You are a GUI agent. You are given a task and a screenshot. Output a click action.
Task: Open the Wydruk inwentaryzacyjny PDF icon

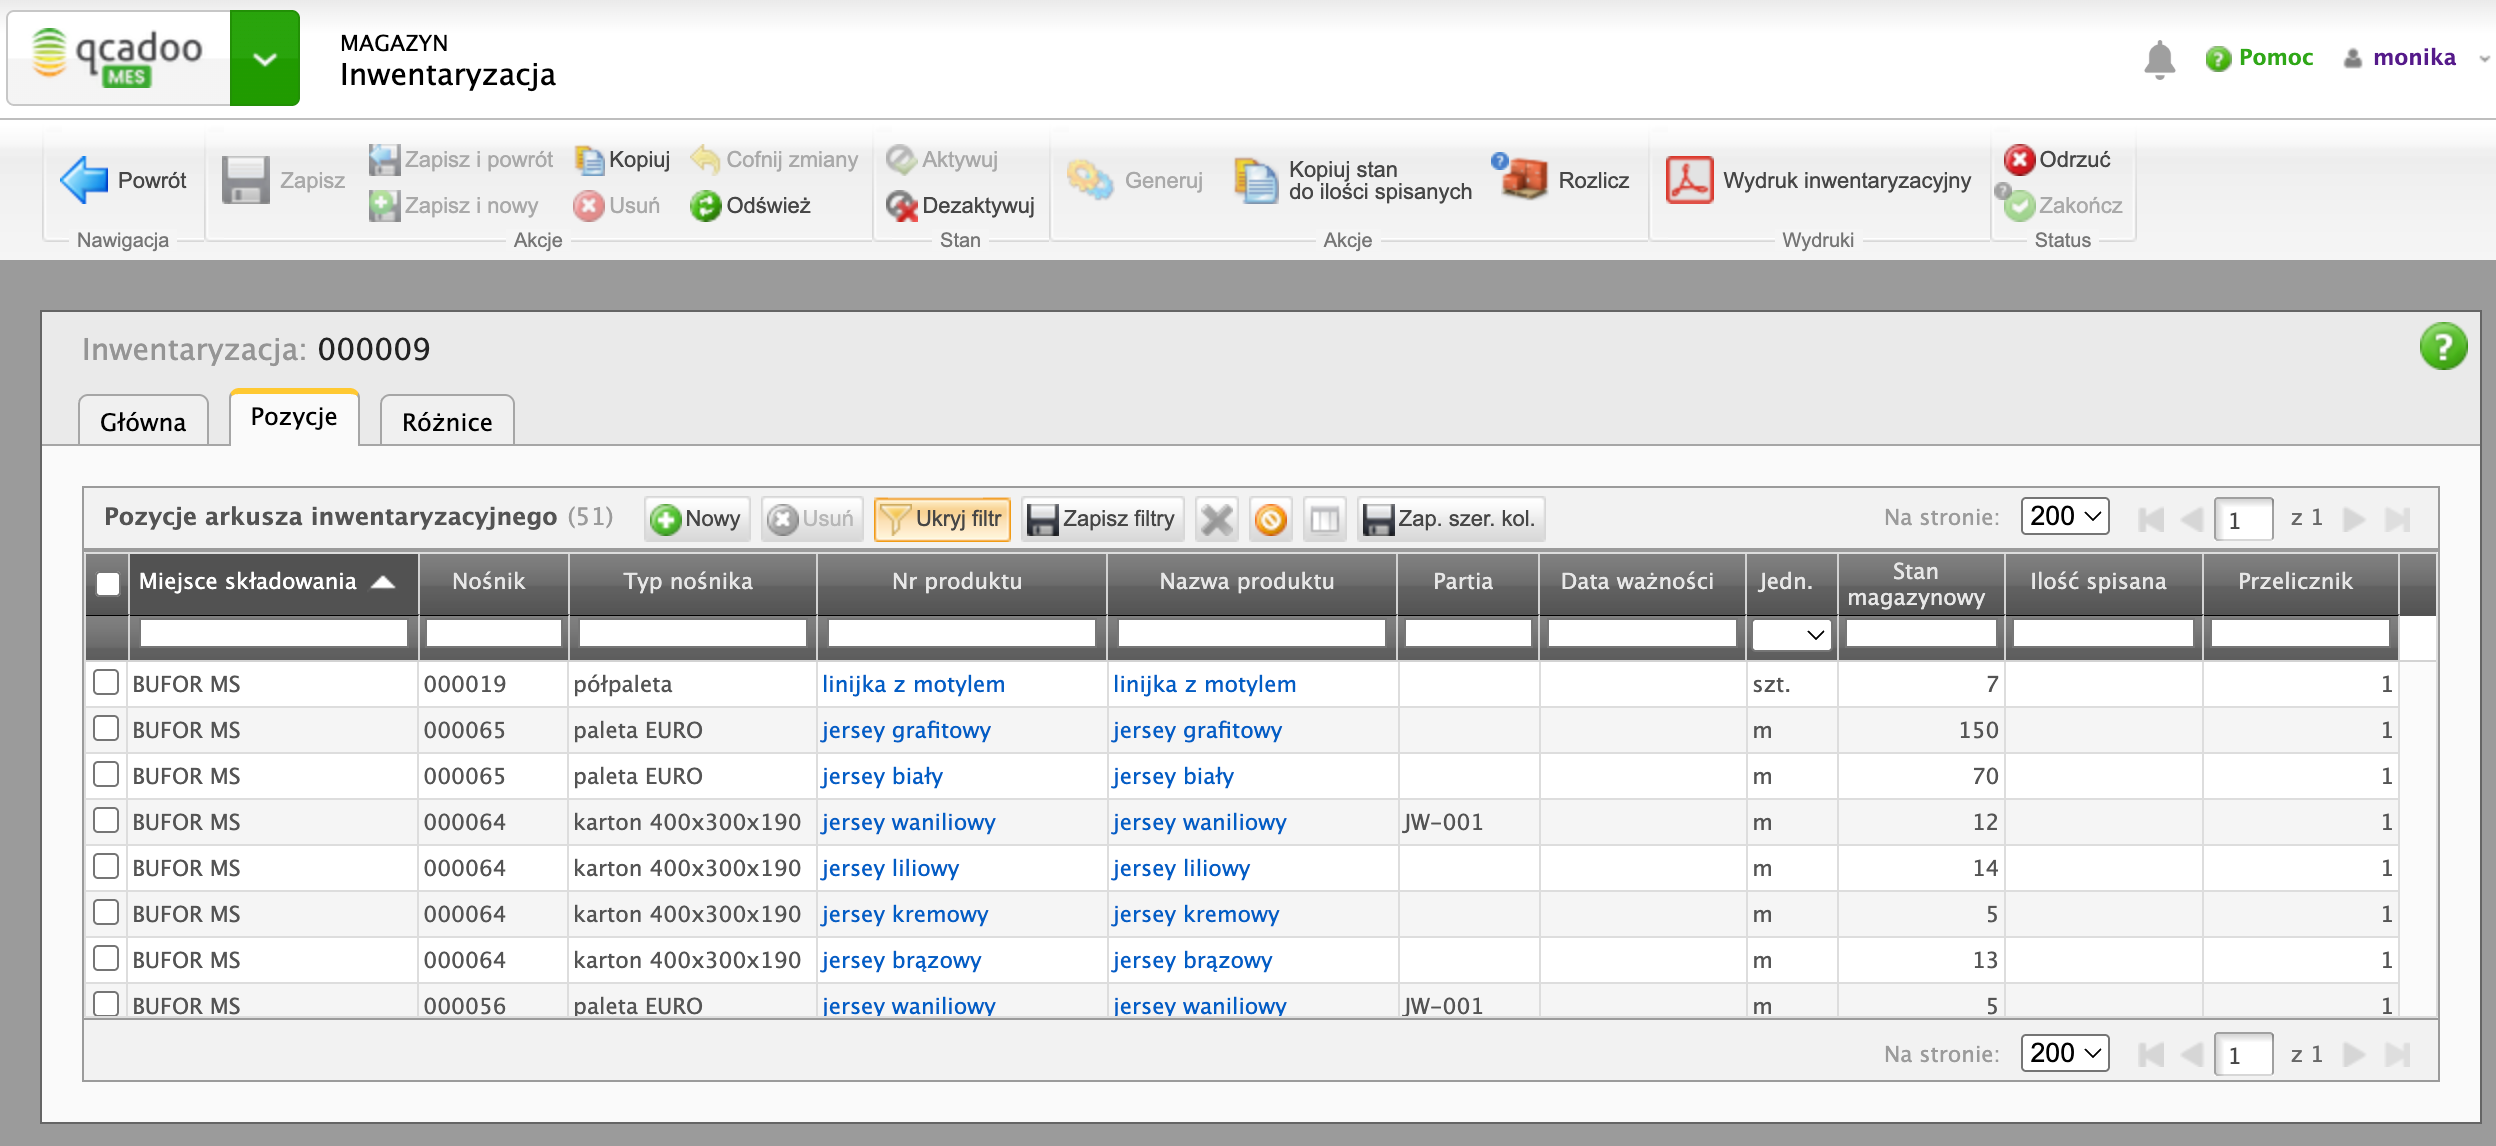point(1689,180)
